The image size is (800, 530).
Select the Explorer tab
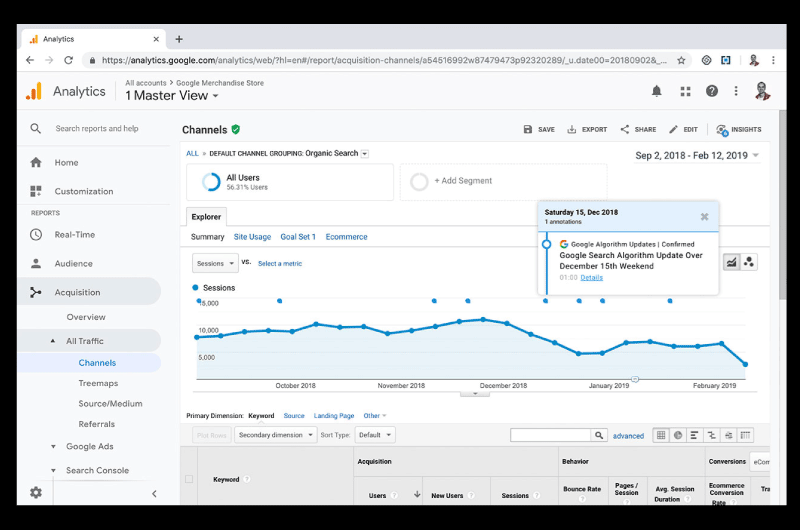[x=206, y=217]
